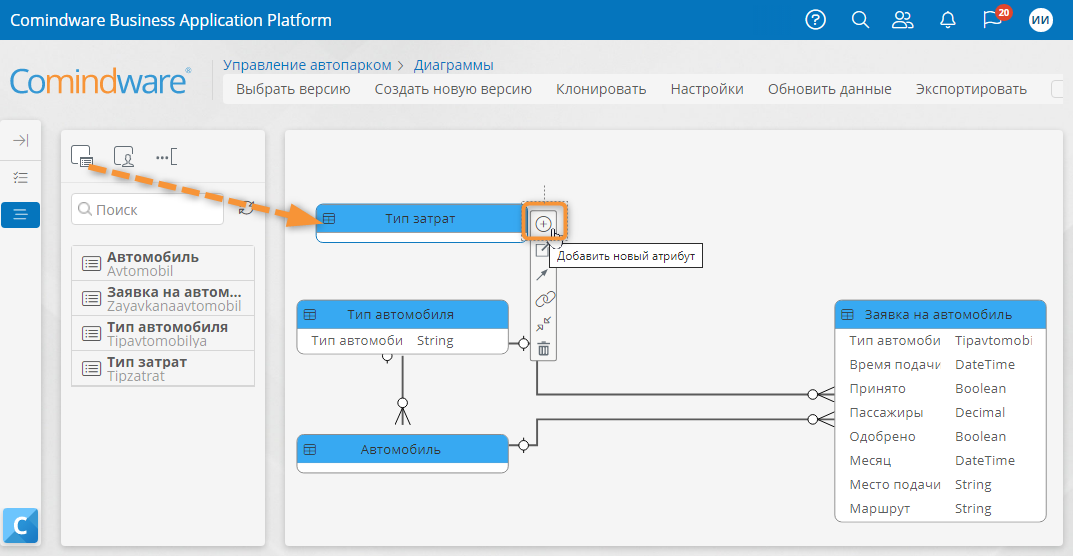The image size is (1073, 556).
Task: Select the Тип автомобиля diagram node header
Action: pos(402,315)
